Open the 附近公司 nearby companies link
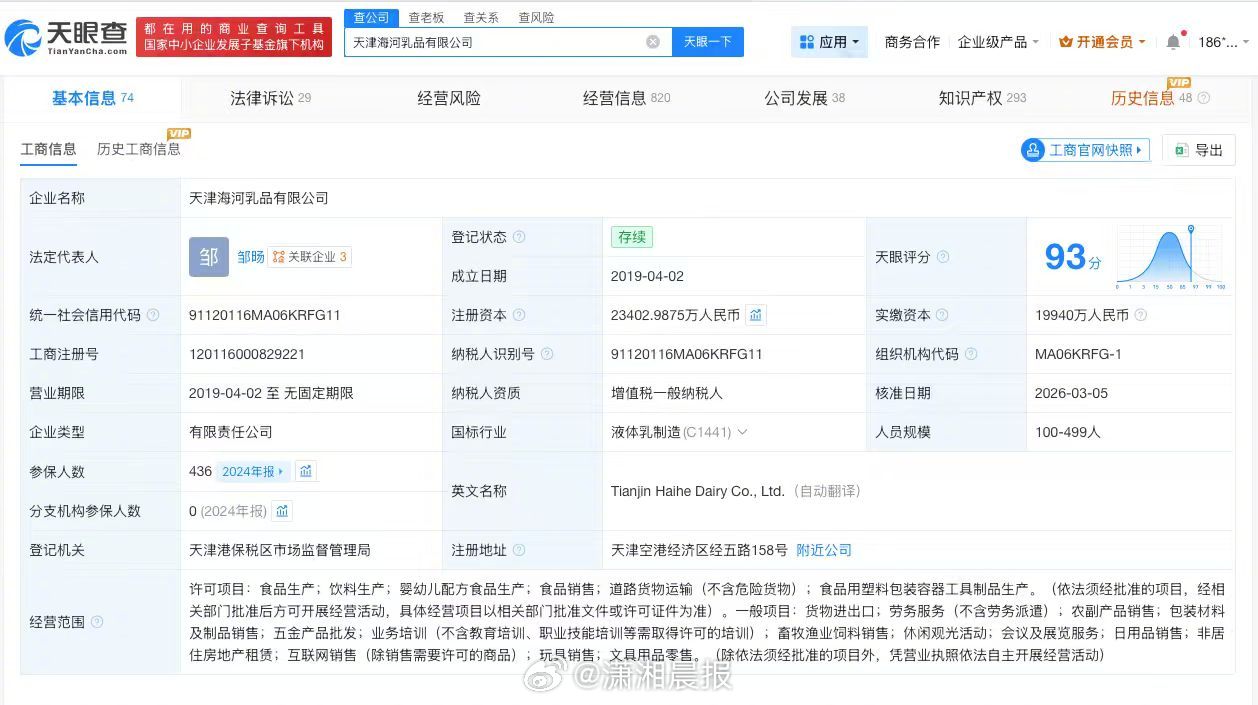 click(824, 550)
